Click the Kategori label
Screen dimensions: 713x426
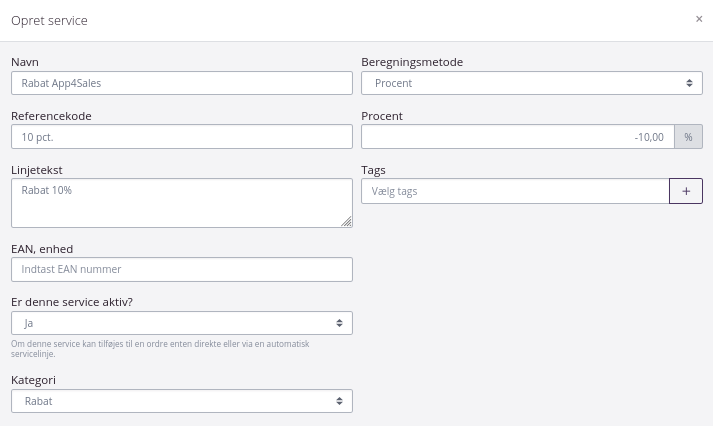(x=33, y=380)
